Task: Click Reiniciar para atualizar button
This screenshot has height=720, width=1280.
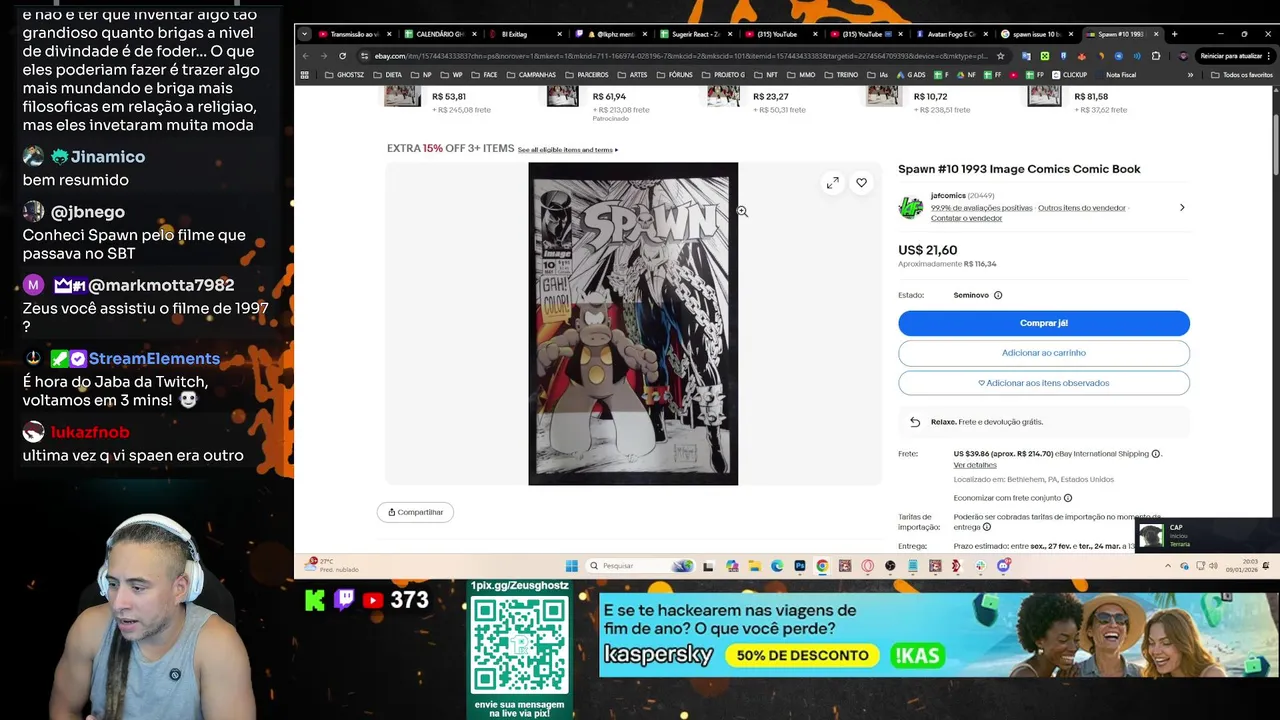Action: 1233,56
